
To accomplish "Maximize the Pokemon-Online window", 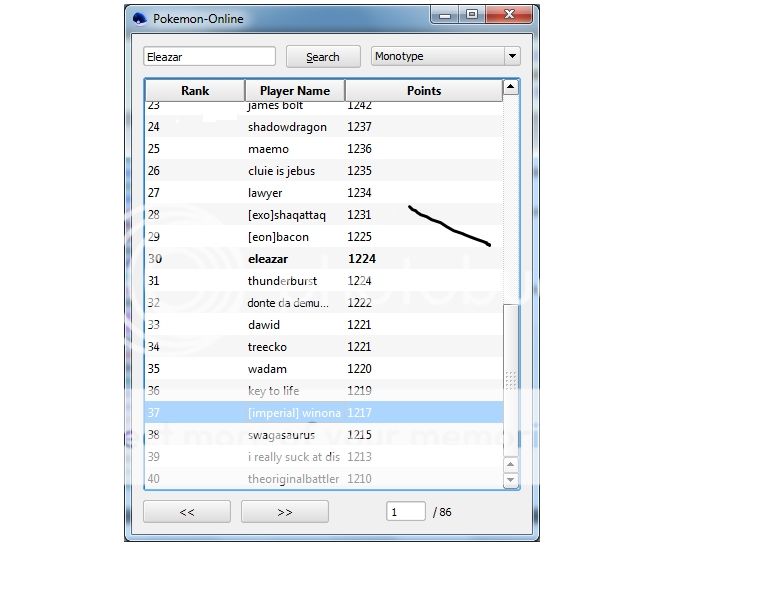I will [472, 14].
